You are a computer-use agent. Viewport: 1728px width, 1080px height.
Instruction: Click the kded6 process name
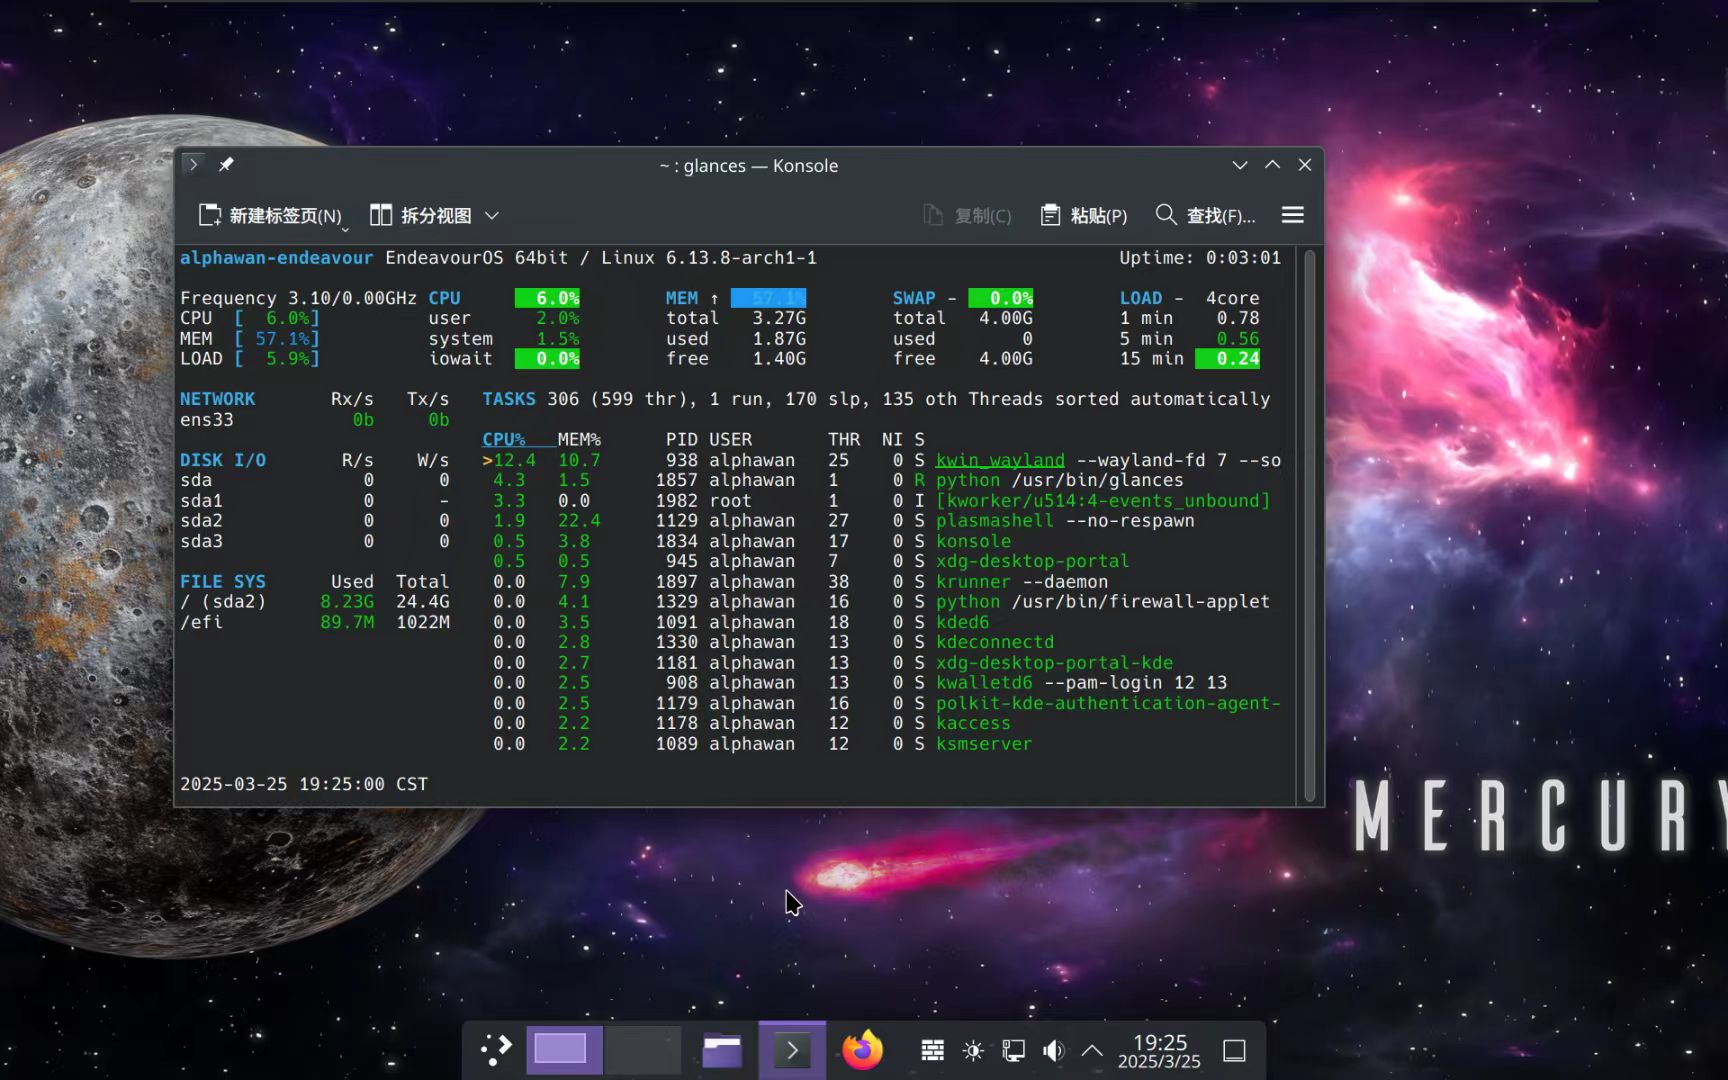(x=962, y=622)
